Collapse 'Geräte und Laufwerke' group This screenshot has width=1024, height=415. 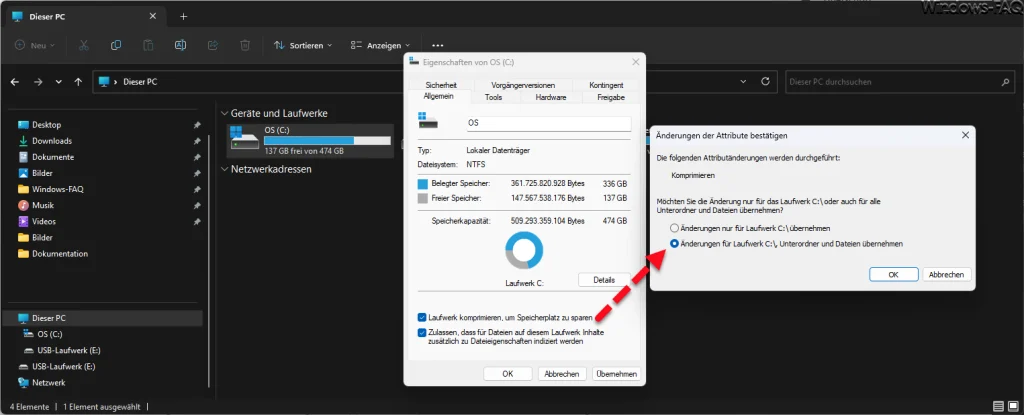pos(225,114)
